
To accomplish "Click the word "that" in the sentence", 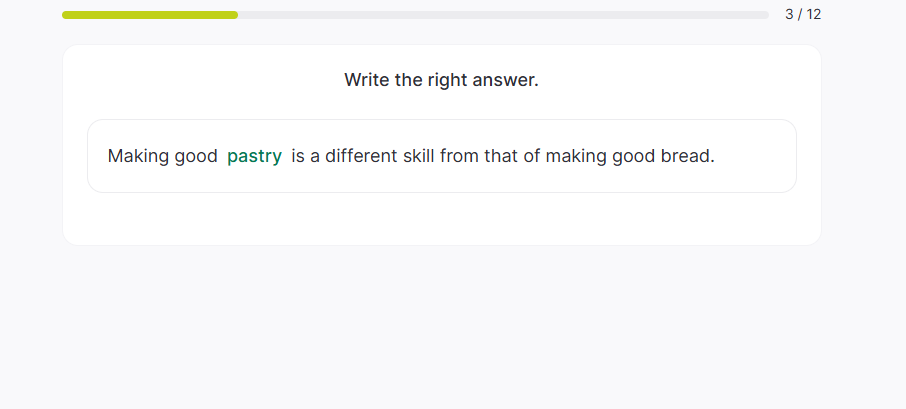I will click(501, 156).
